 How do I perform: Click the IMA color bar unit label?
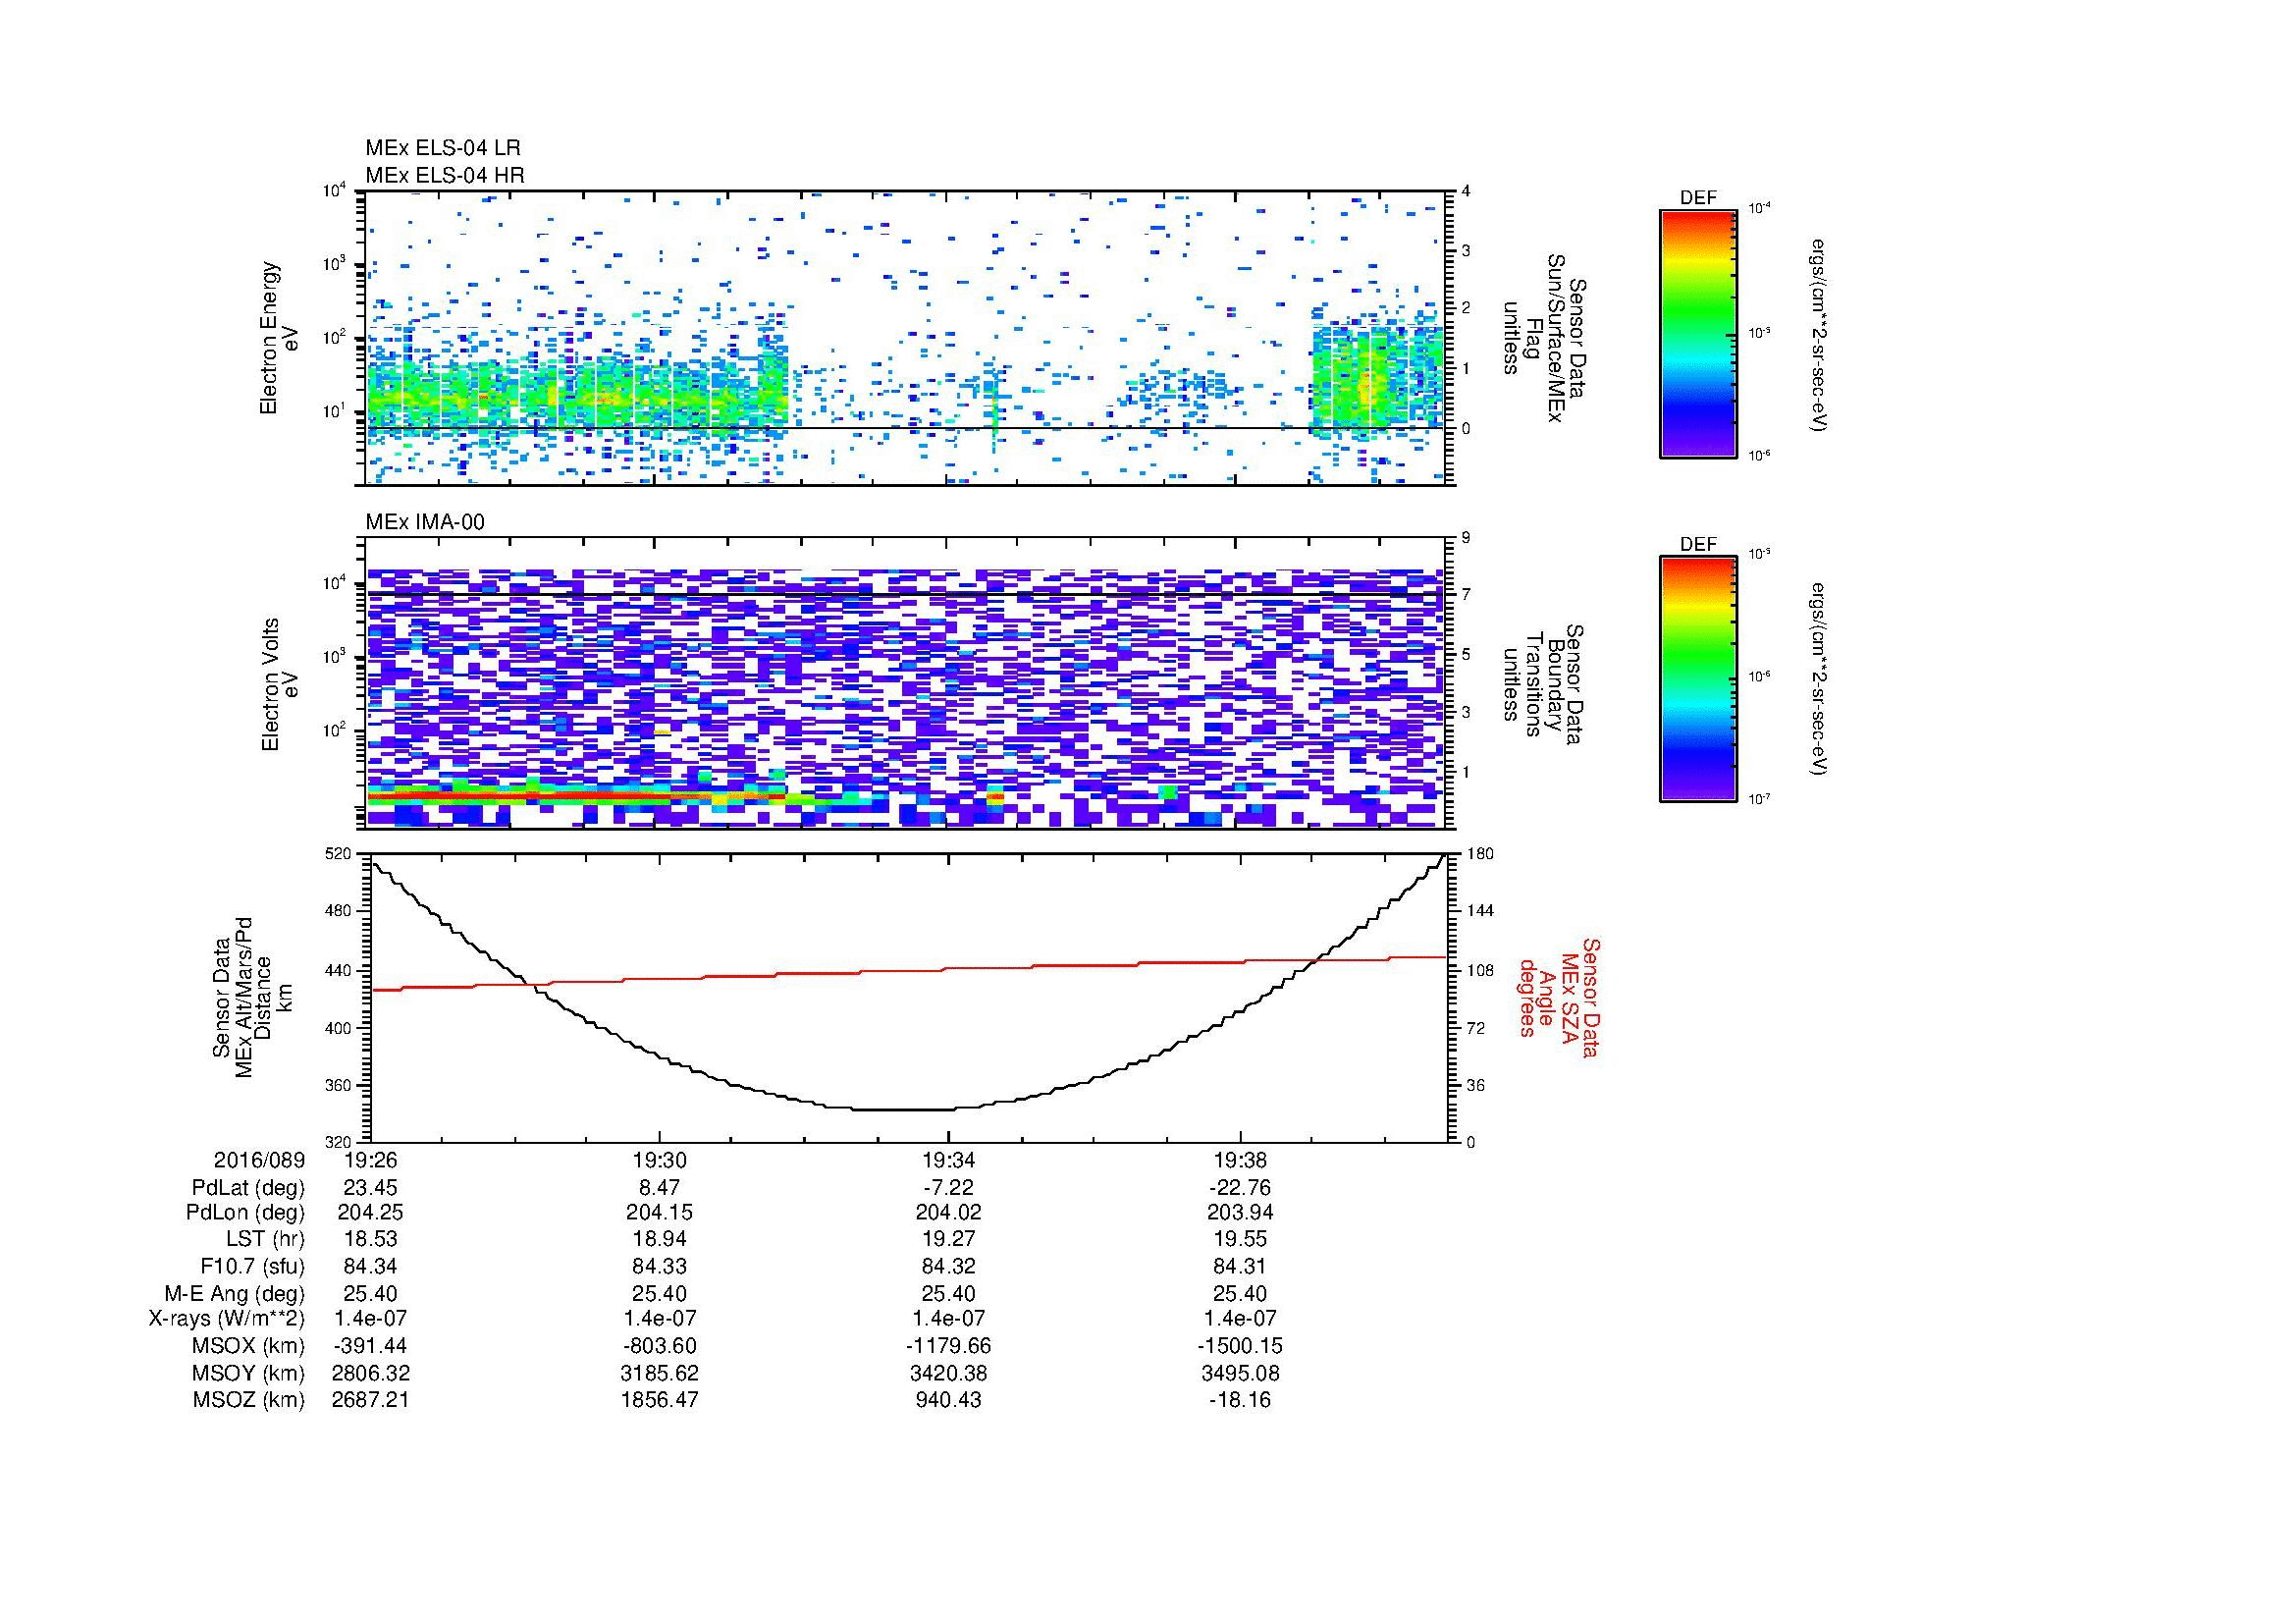tap(1819, 680)
